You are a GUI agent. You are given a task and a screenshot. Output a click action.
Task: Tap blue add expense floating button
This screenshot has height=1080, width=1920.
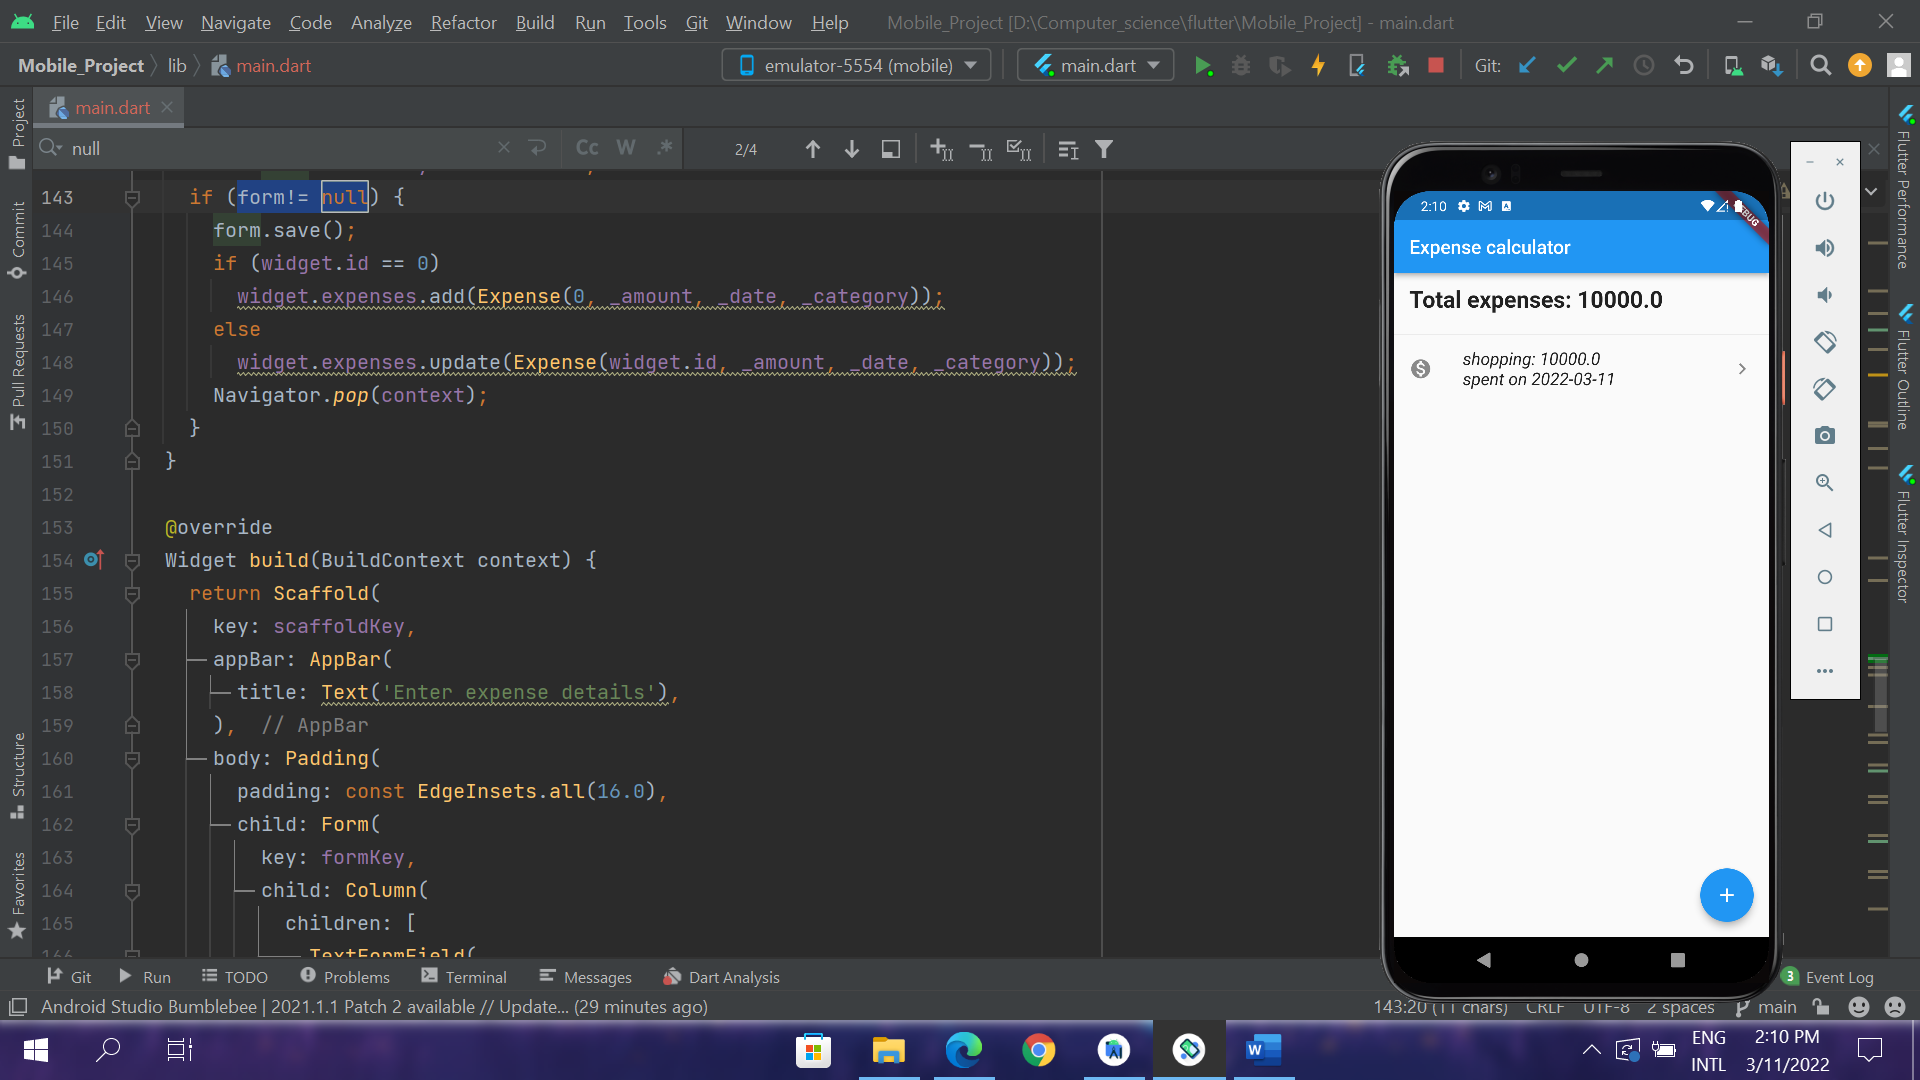[1726, 895]
